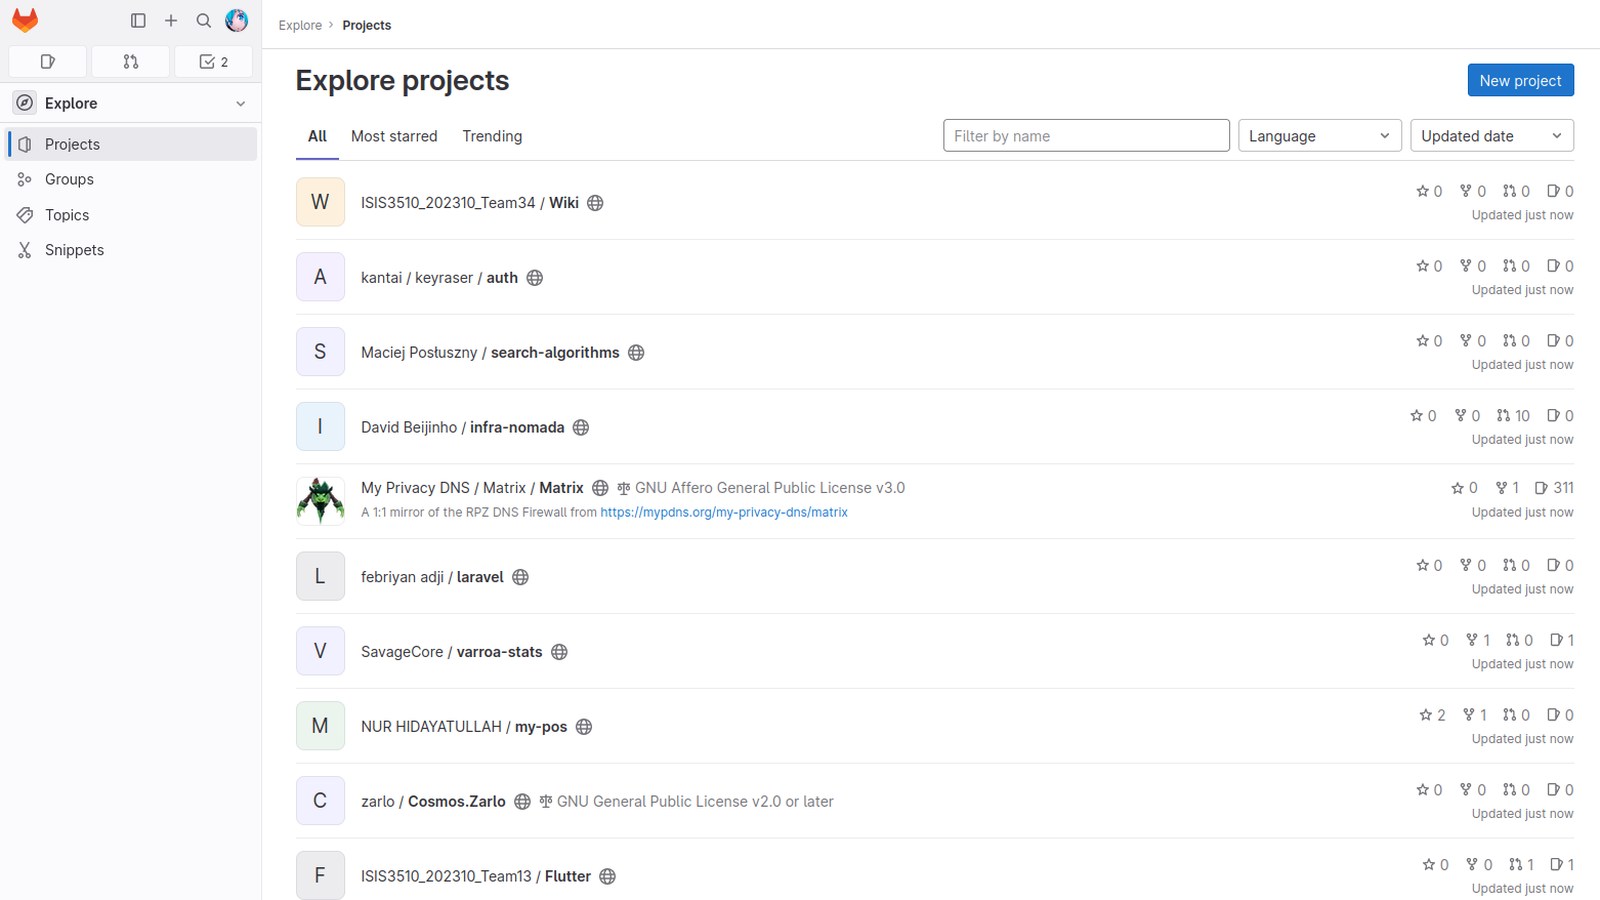Open the mypdns.org matrix link
Image resolution: width=1600 pixels, height=900 pixels.
point(724,512)
